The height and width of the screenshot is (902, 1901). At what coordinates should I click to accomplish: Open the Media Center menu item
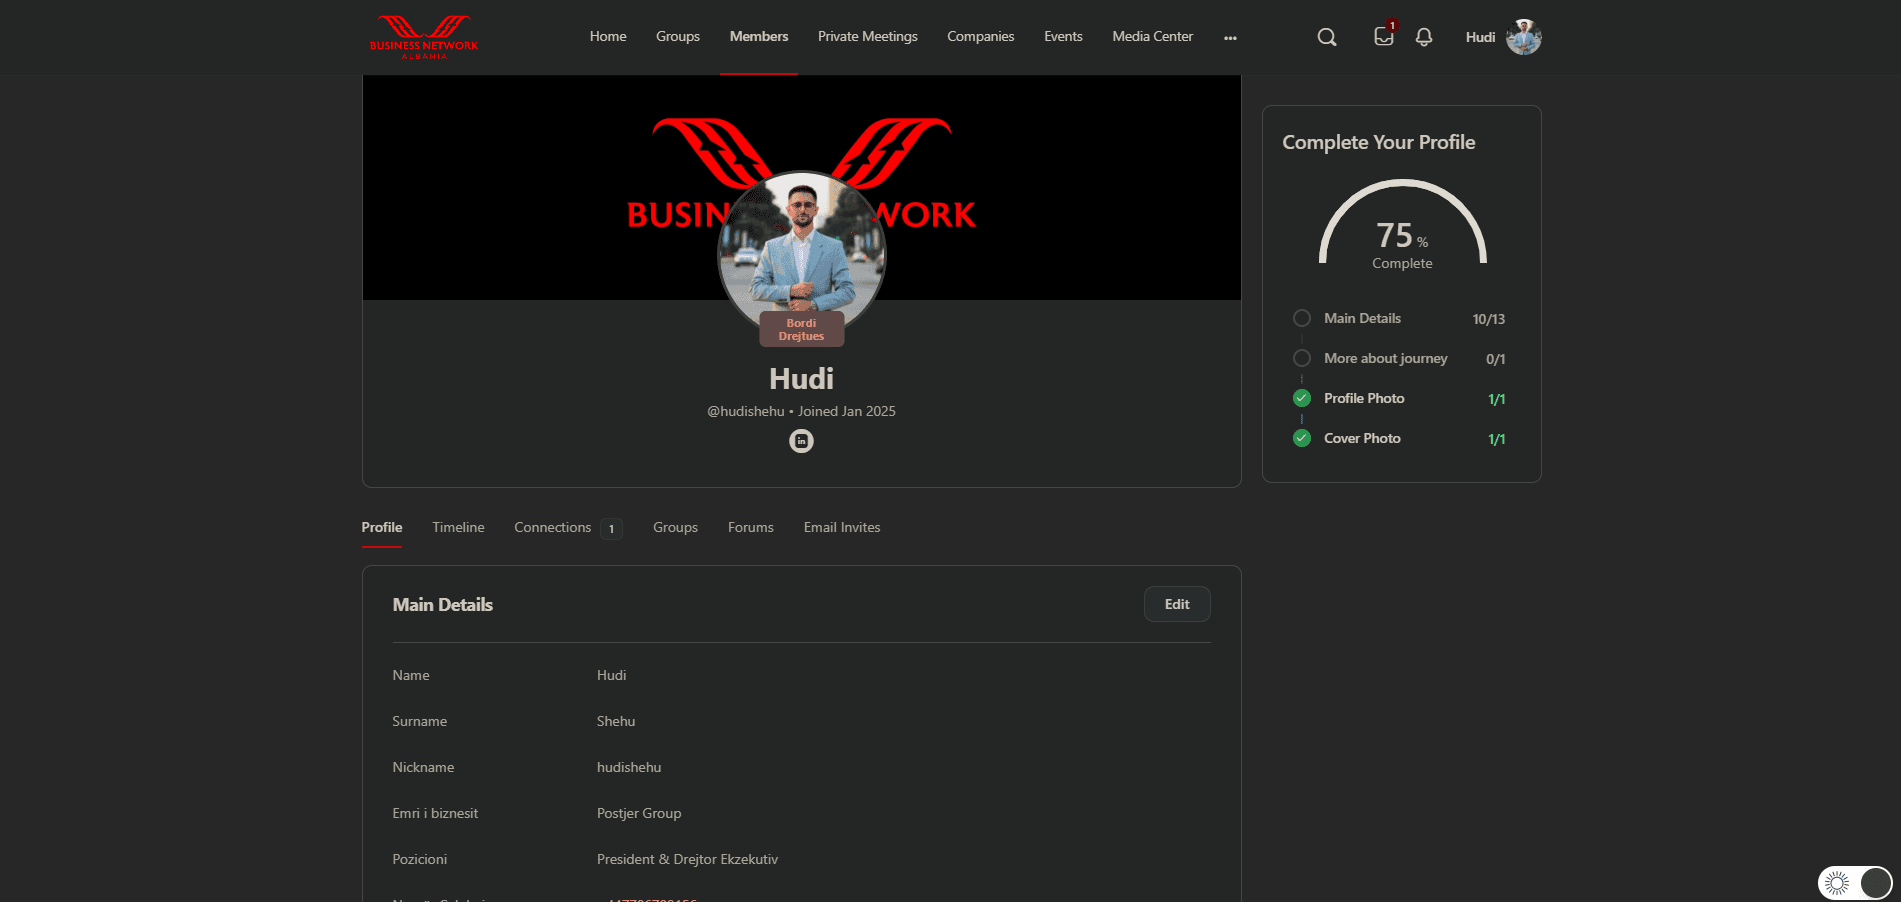pos(1153,36)
